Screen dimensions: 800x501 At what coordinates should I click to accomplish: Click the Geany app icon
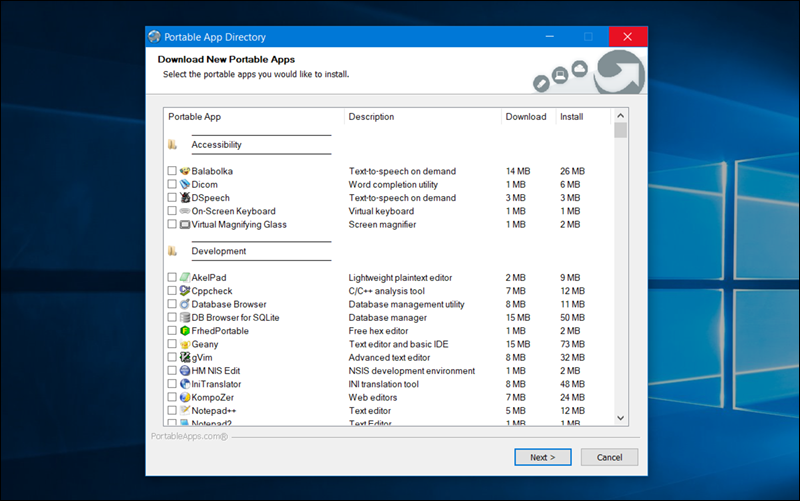(185, 344)
